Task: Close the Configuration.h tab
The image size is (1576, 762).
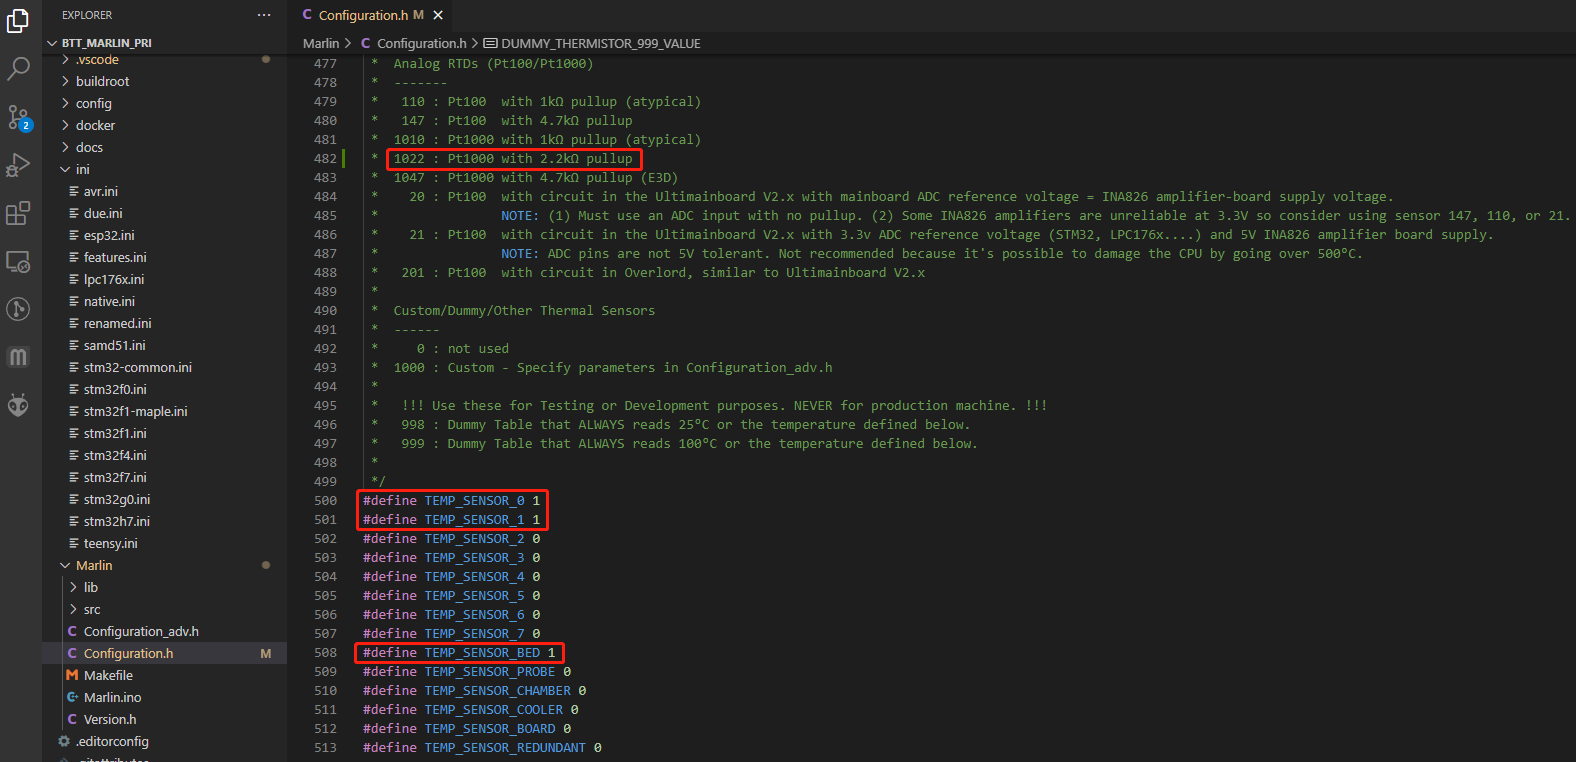Action: 438,15
